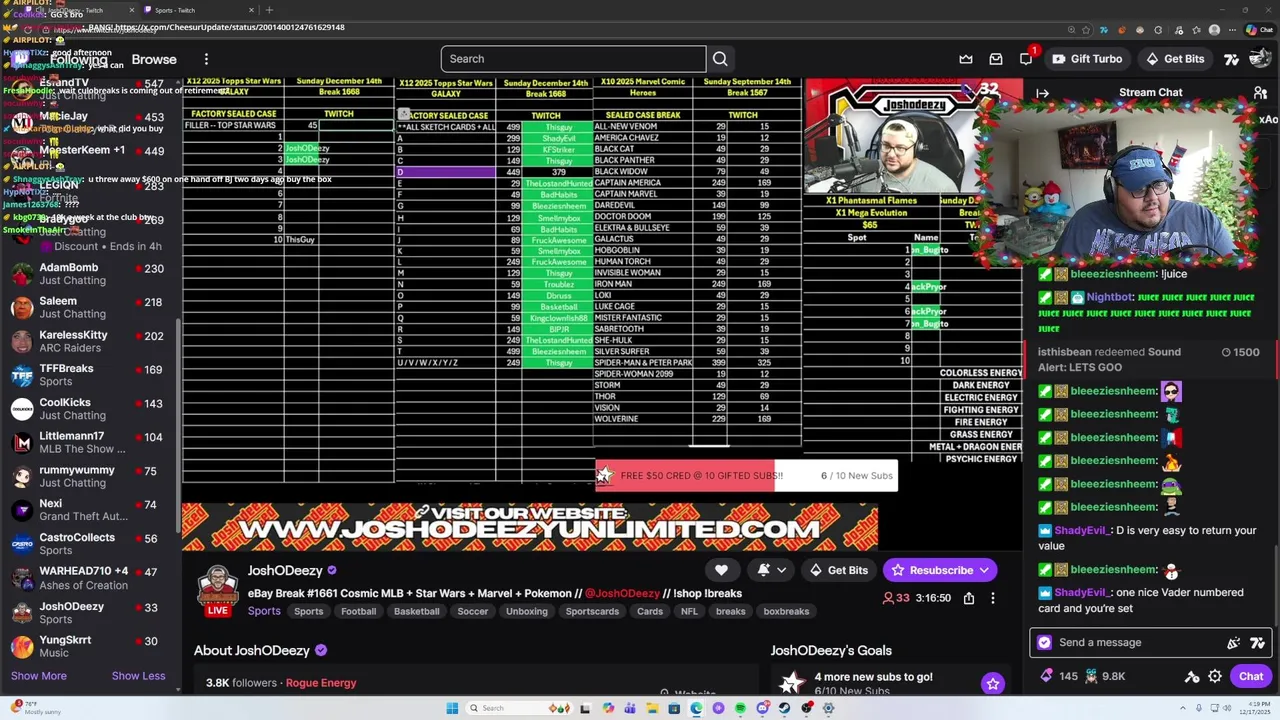Click the purple star on JoshODeezy's Goals
The height and width of the screenshot is (720, 1280).
[x=993, y=684]
